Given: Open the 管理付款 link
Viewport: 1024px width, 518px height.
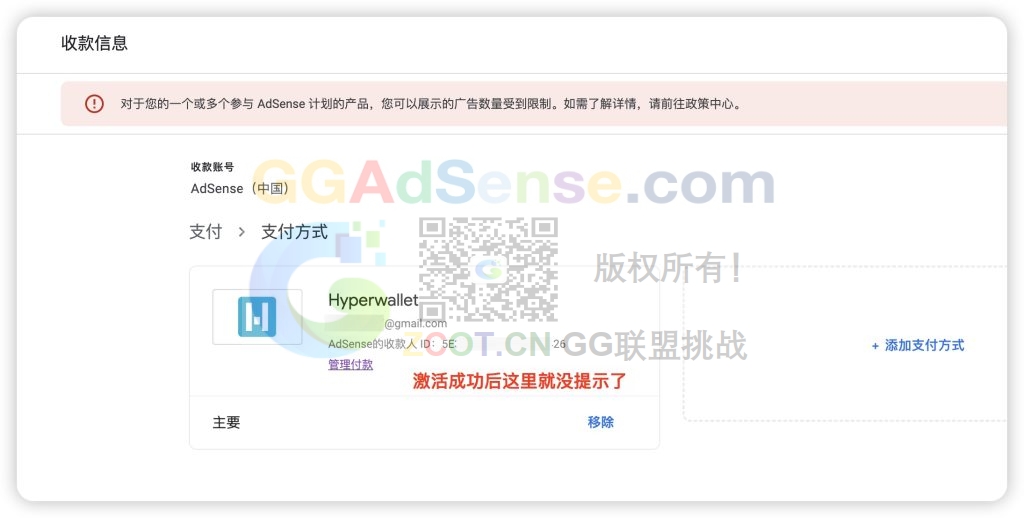Looking at the screenshot, I should pyautogui.click(x=351, y=364).
